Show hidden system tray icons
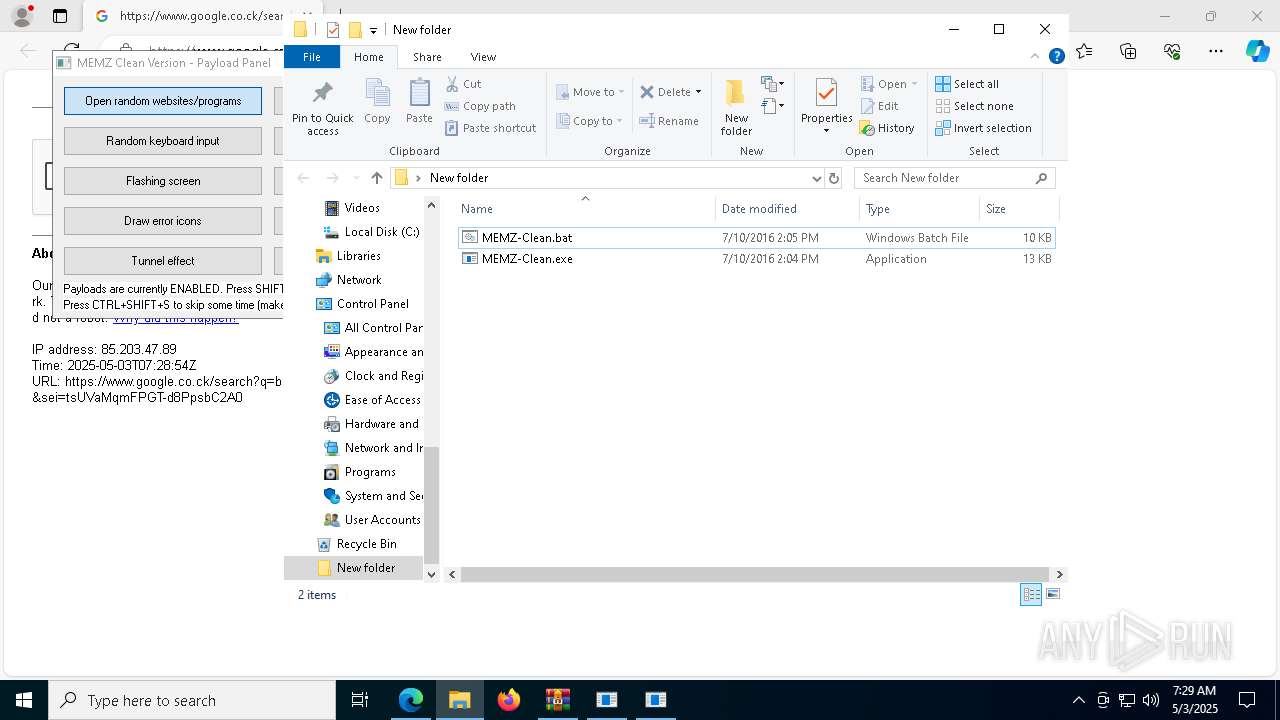 [x=1078, y=700]
